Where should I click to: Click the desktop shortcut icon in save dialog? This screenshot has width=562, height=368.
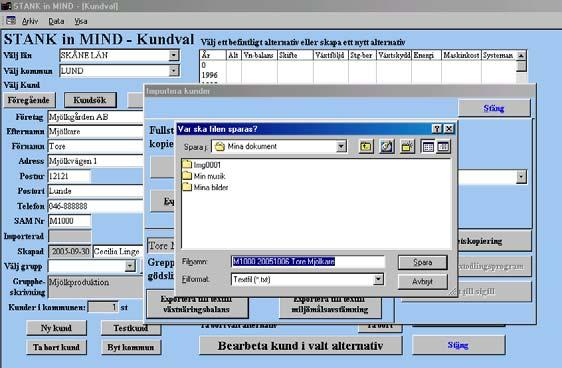coord(386,146)
